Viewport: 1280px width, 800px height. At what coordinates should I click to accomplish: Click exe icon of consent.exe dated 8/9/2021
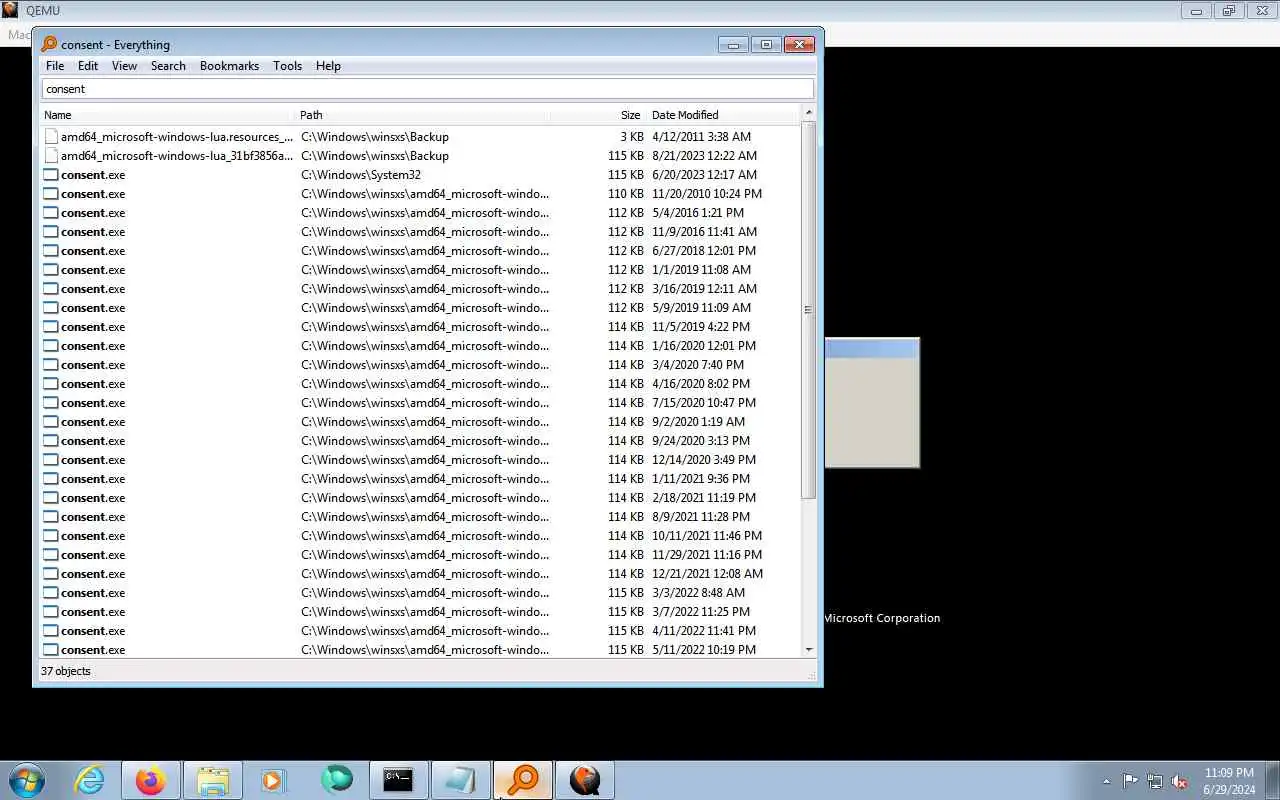pyautogui.click(x=51, y=516)
